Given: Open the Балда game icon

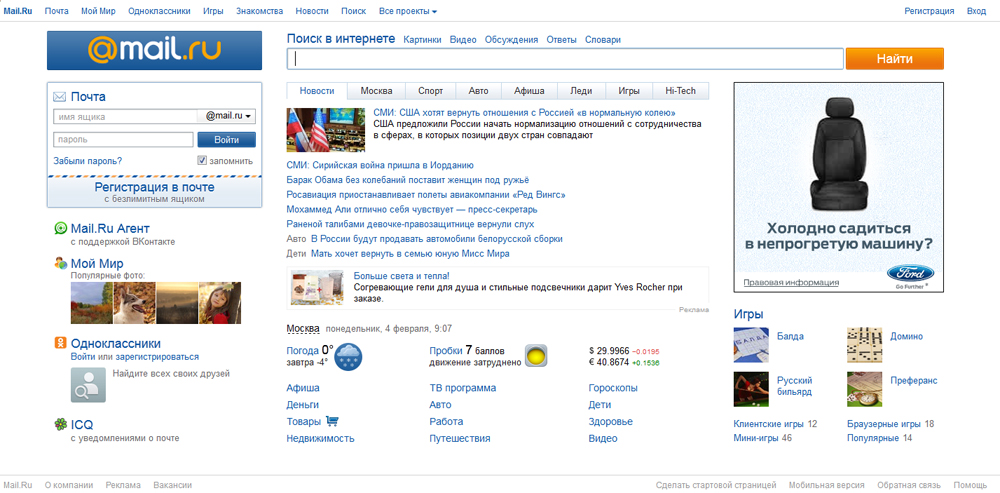Looking at the screenshot, I should (751, 345).
